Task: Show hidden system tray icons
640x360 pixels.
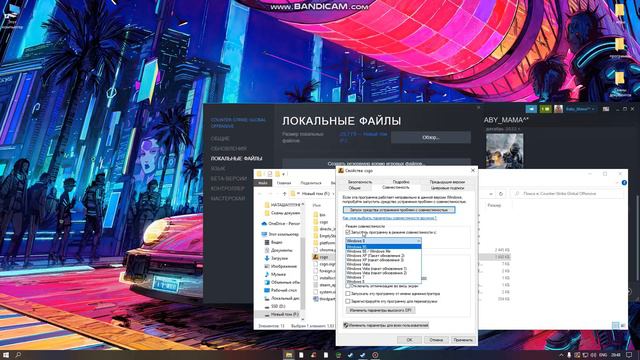Action: 561,355
